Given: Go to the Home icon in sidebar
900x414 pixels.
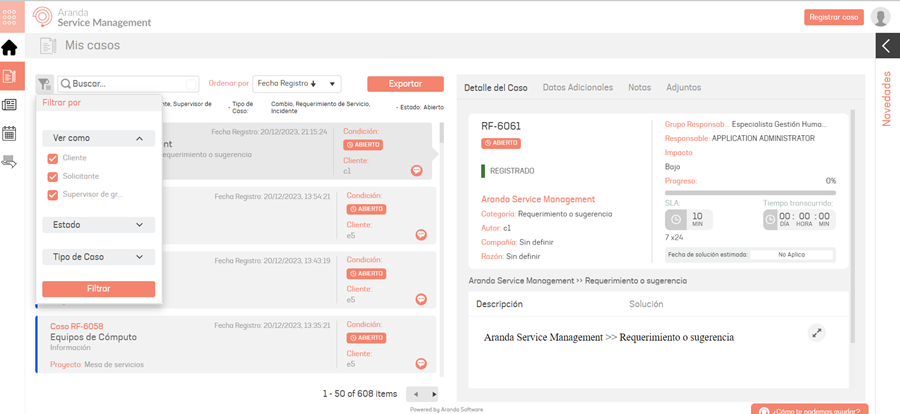Looking at the screenshot, I should 10,48.
